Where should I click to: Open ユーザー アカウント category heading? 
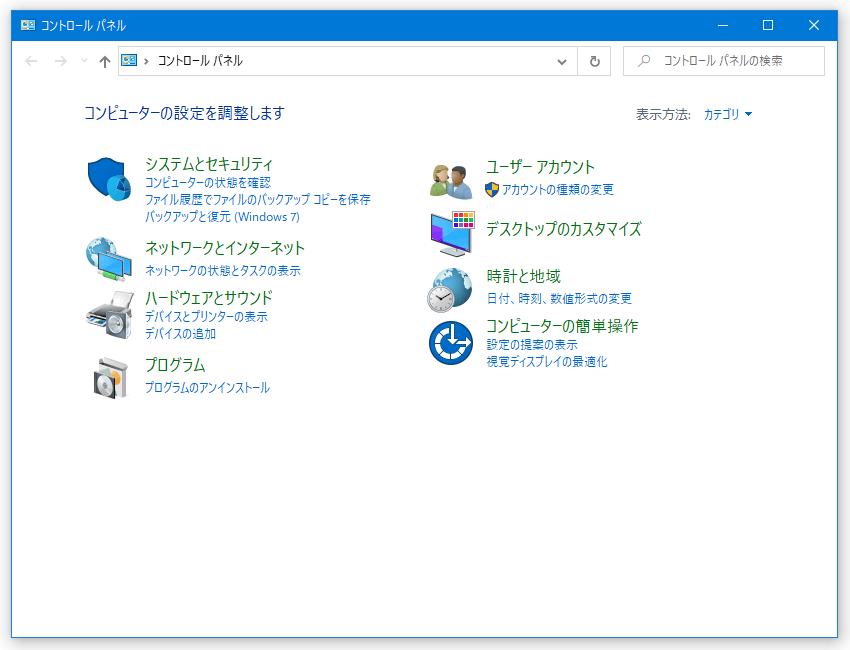click(x=540, y=167)
